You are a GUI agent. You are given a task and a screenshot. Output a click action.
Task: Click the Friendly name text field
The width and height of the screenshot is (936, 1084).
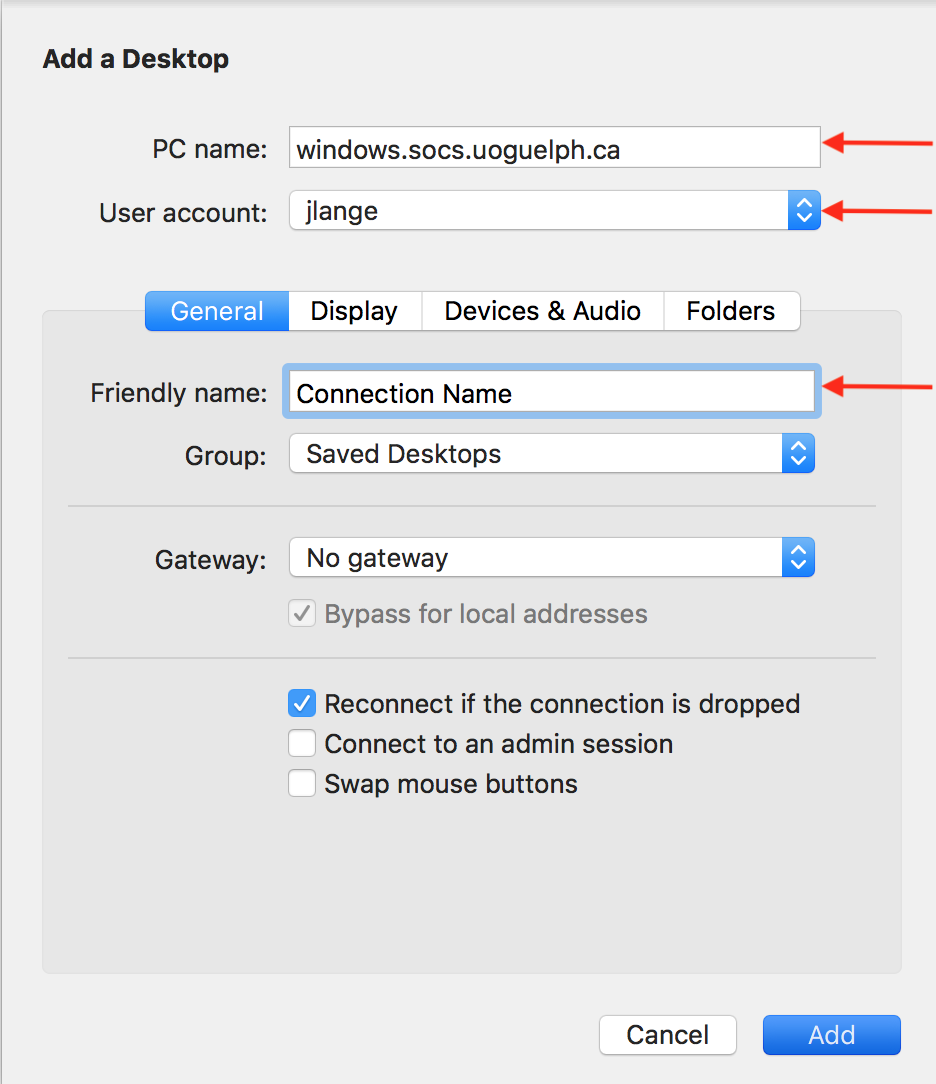point(550,393)
